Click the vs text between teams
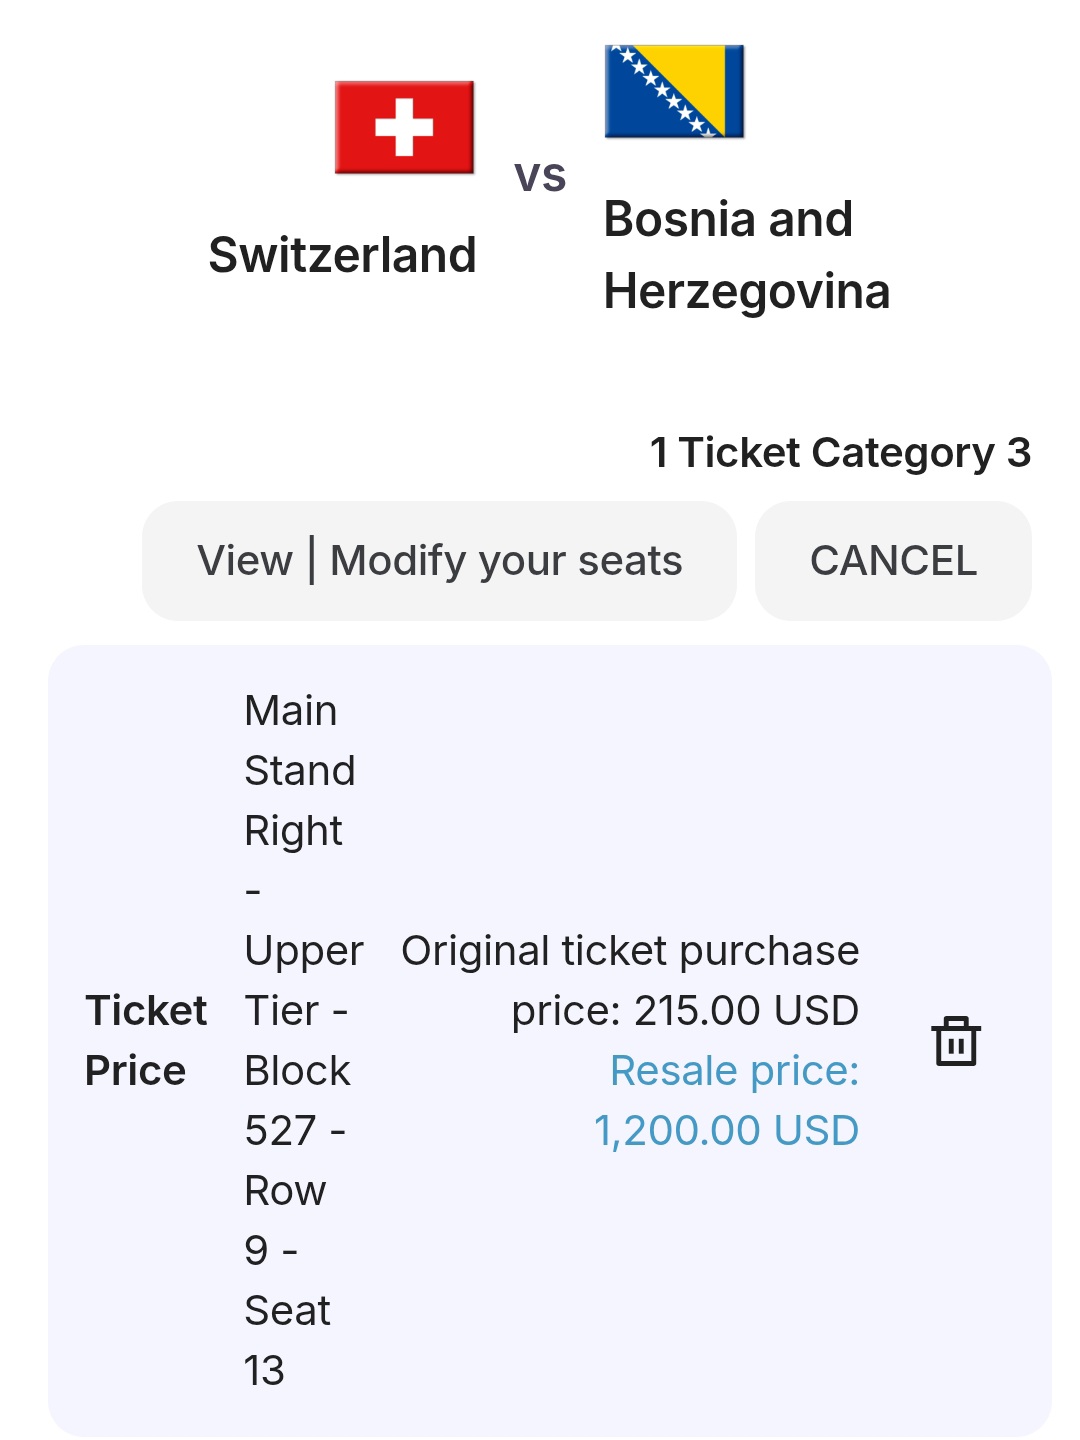Viewport: 1080px width, 1440px height. [540, 176]
